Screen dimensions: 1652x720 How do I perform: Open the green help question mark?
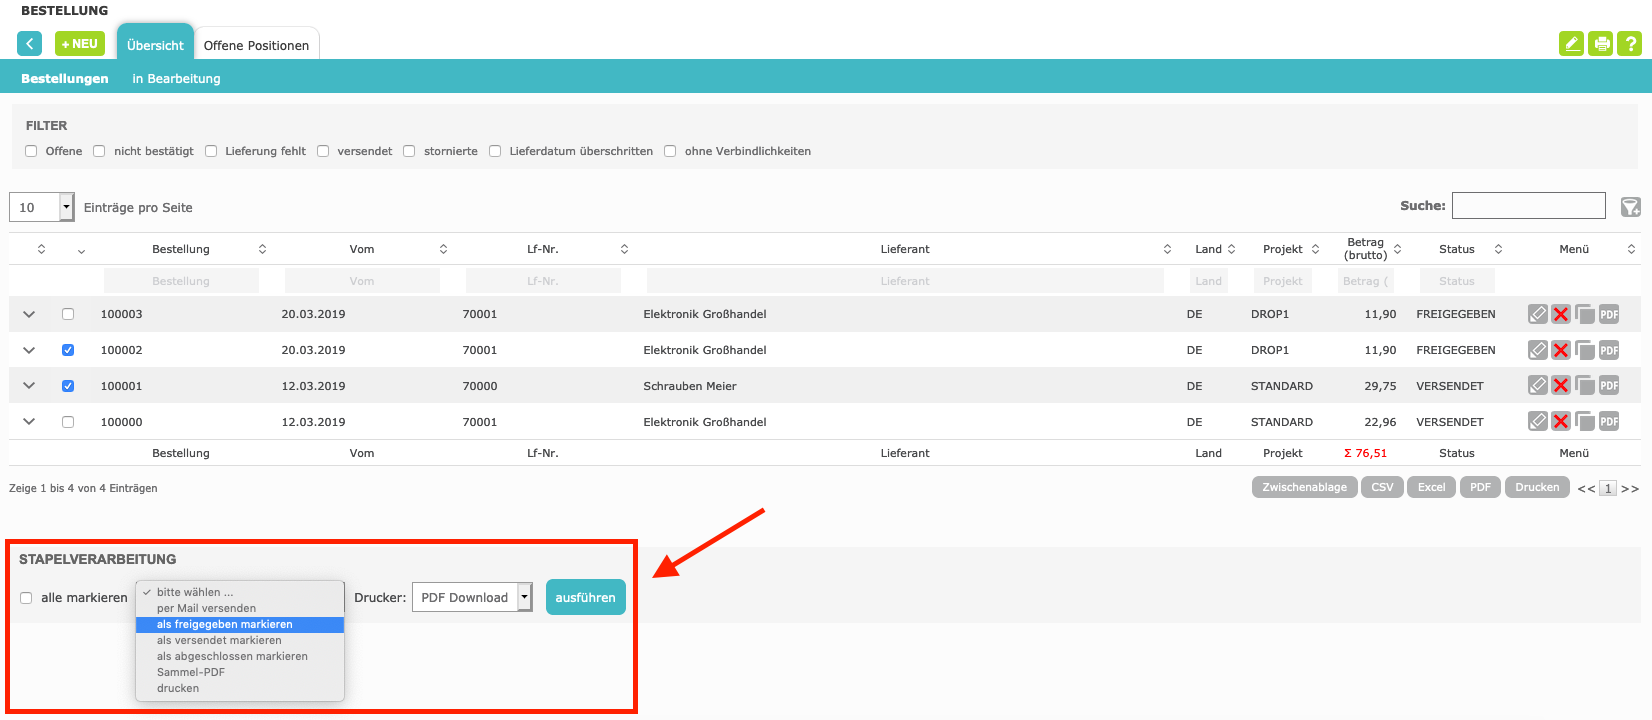point(1630,44)
